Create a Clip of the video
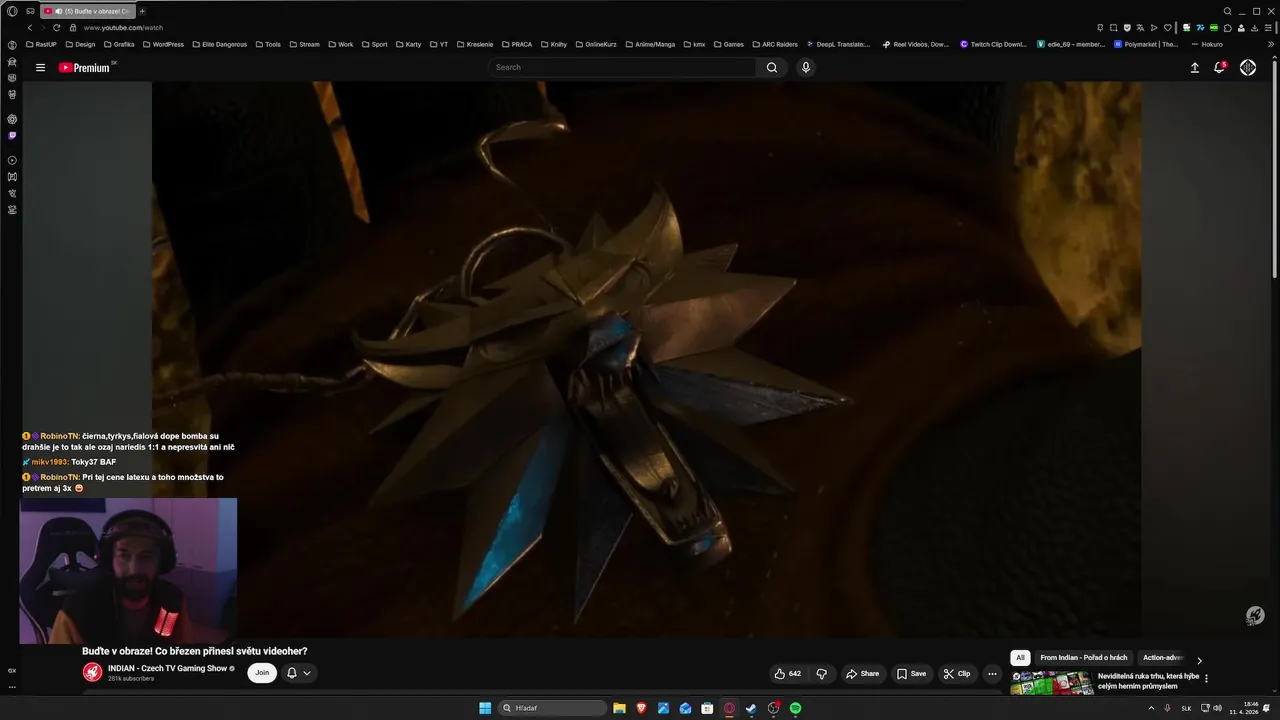Viewport: 1280px width, 720px height. tap(957, 673)
